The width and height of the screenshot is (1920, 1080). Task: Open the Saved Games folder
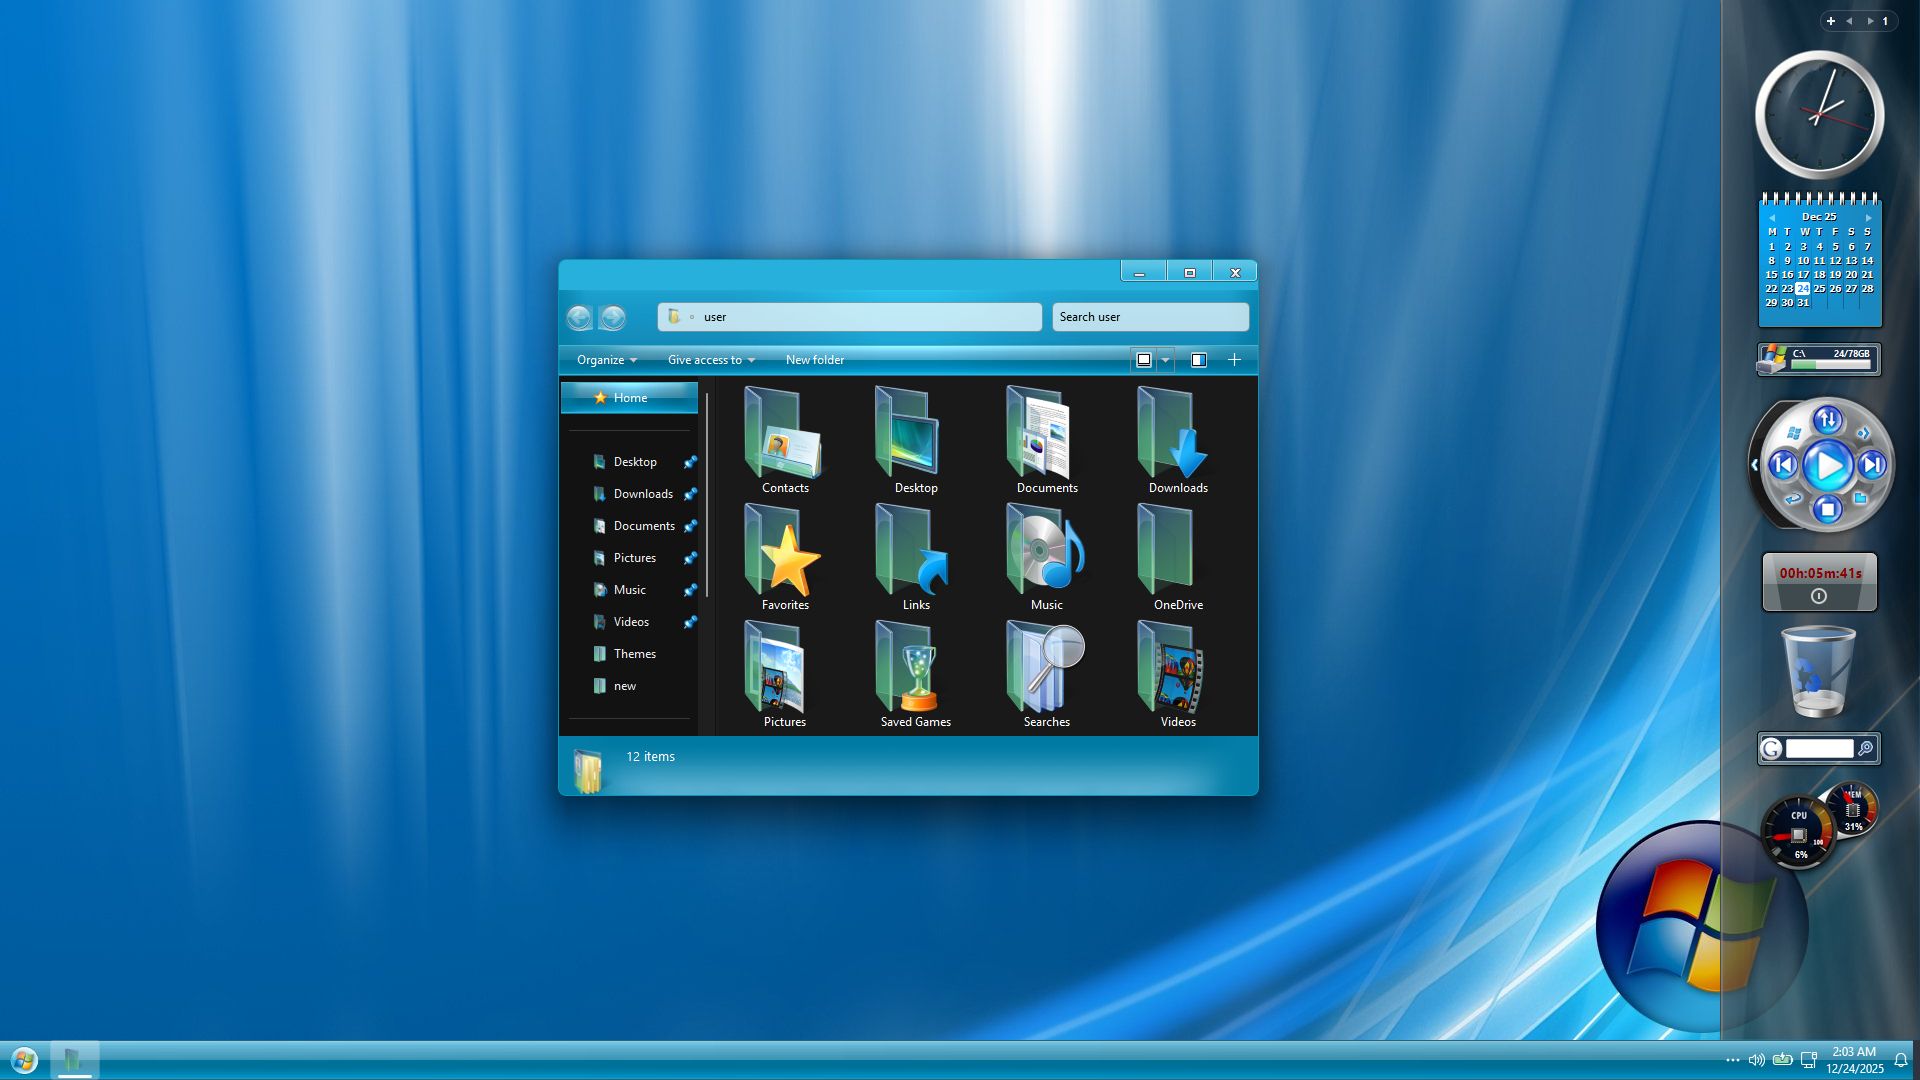click(x=915, y=674)
